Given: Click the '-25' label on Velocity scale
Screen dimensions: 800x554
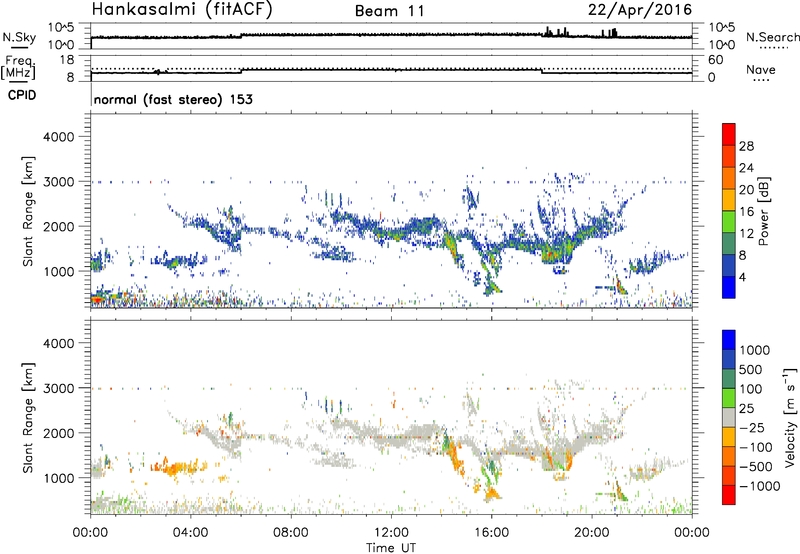Looking at the screenshot, I should 752,427.
